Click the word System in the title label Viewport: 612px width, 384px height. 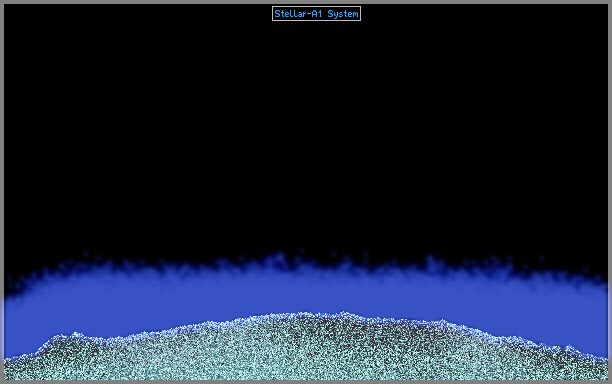point(343,14)
